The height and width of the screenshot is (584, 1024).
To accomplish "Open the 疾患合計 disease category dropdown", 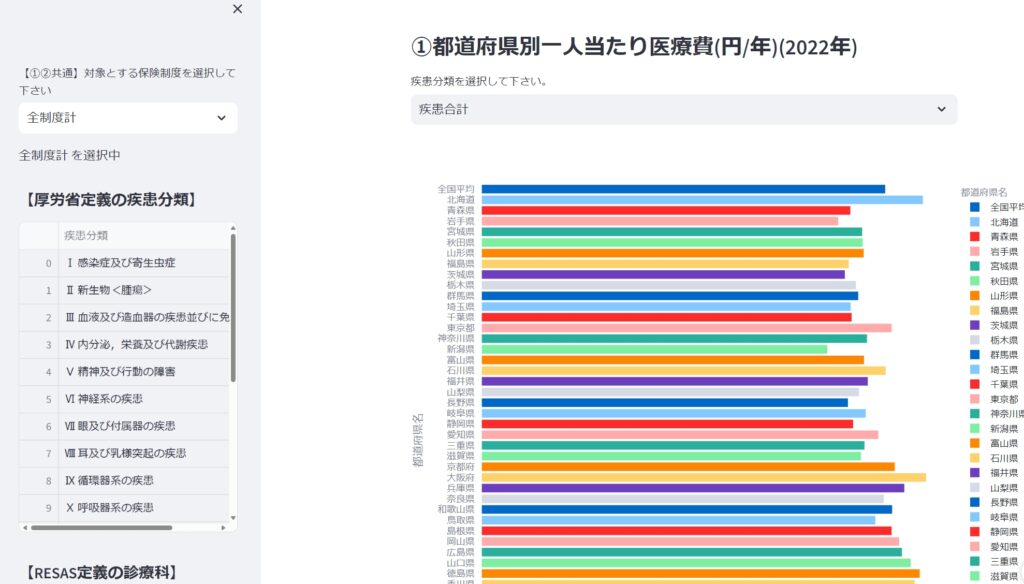I will [x=684, y=110].
